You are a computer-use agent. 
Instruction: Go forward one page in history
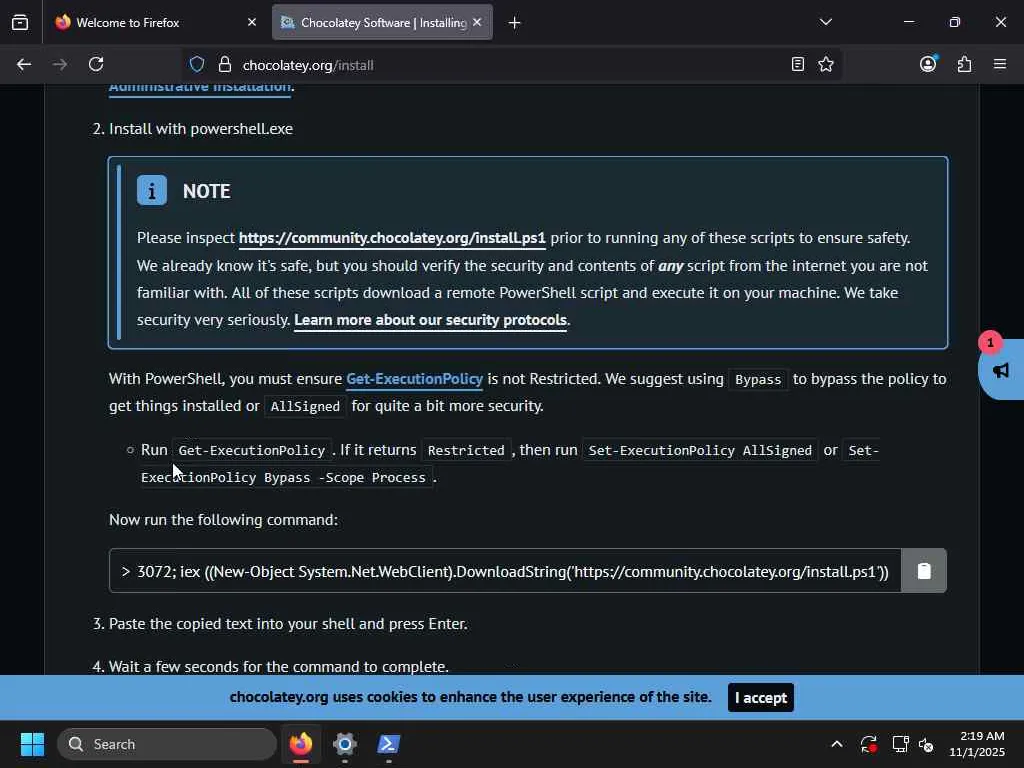point(60,65)
